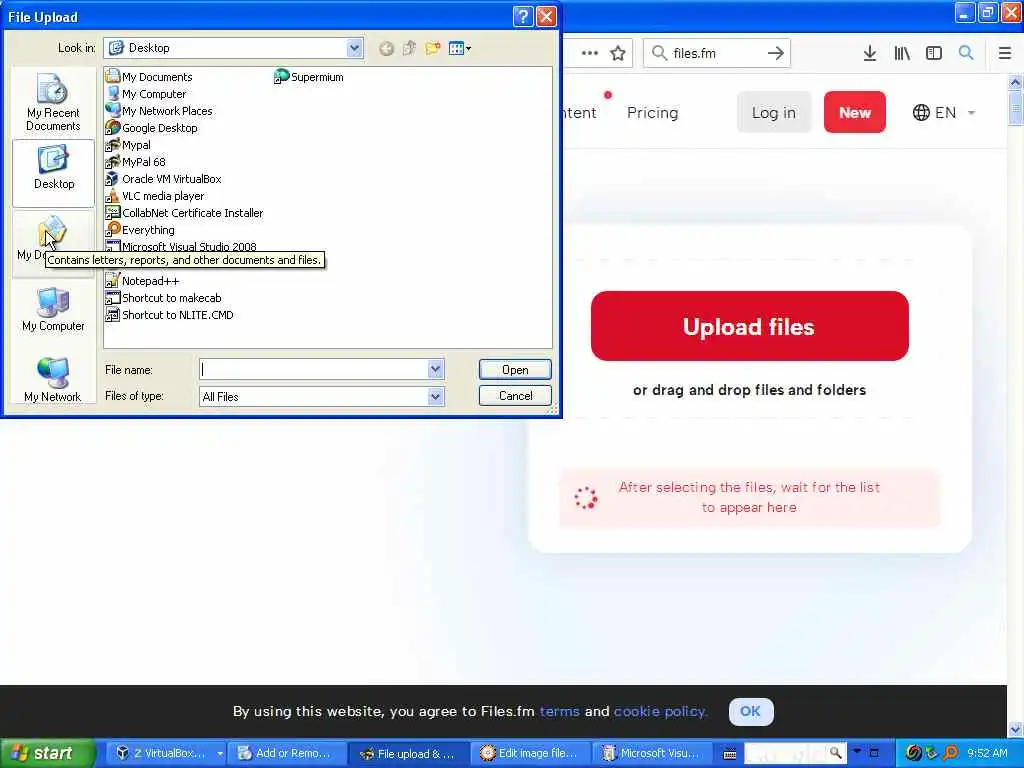Click the Windows start button

tap(47, 753)
